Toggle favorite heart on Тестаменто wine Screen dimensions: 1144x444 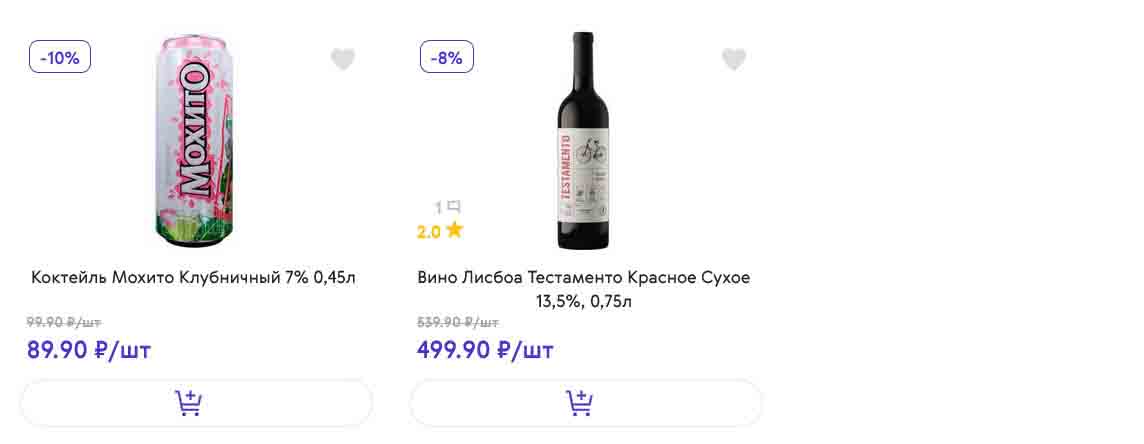(734, 60)
